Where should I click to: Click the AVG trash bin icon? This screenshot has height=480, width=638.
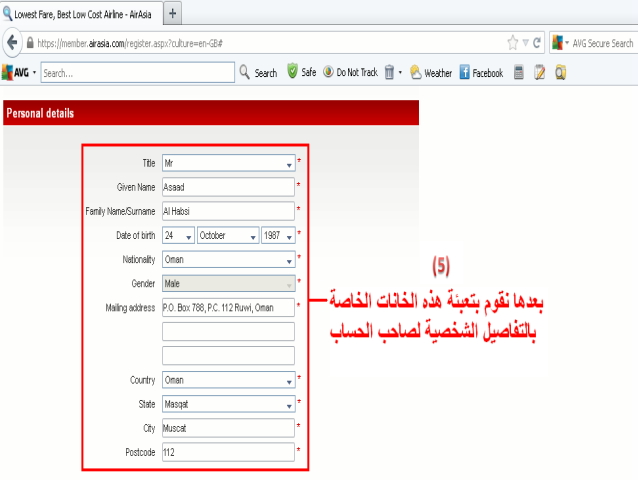pyautogui.click(x=390, y=73)
